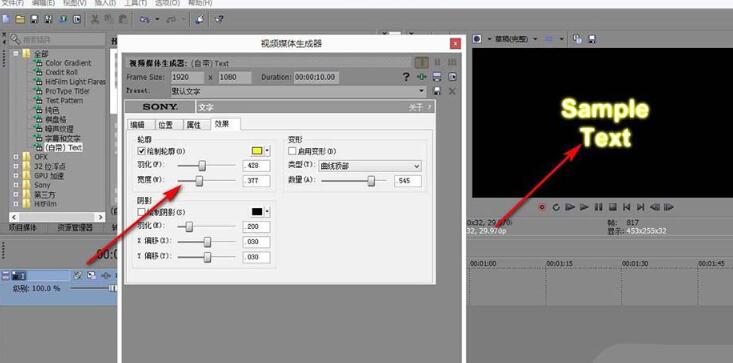The image size is (733, 363).
Task: Open the Preset dropdown in generator
Action: pyautogui.click(x=422, y=91)
